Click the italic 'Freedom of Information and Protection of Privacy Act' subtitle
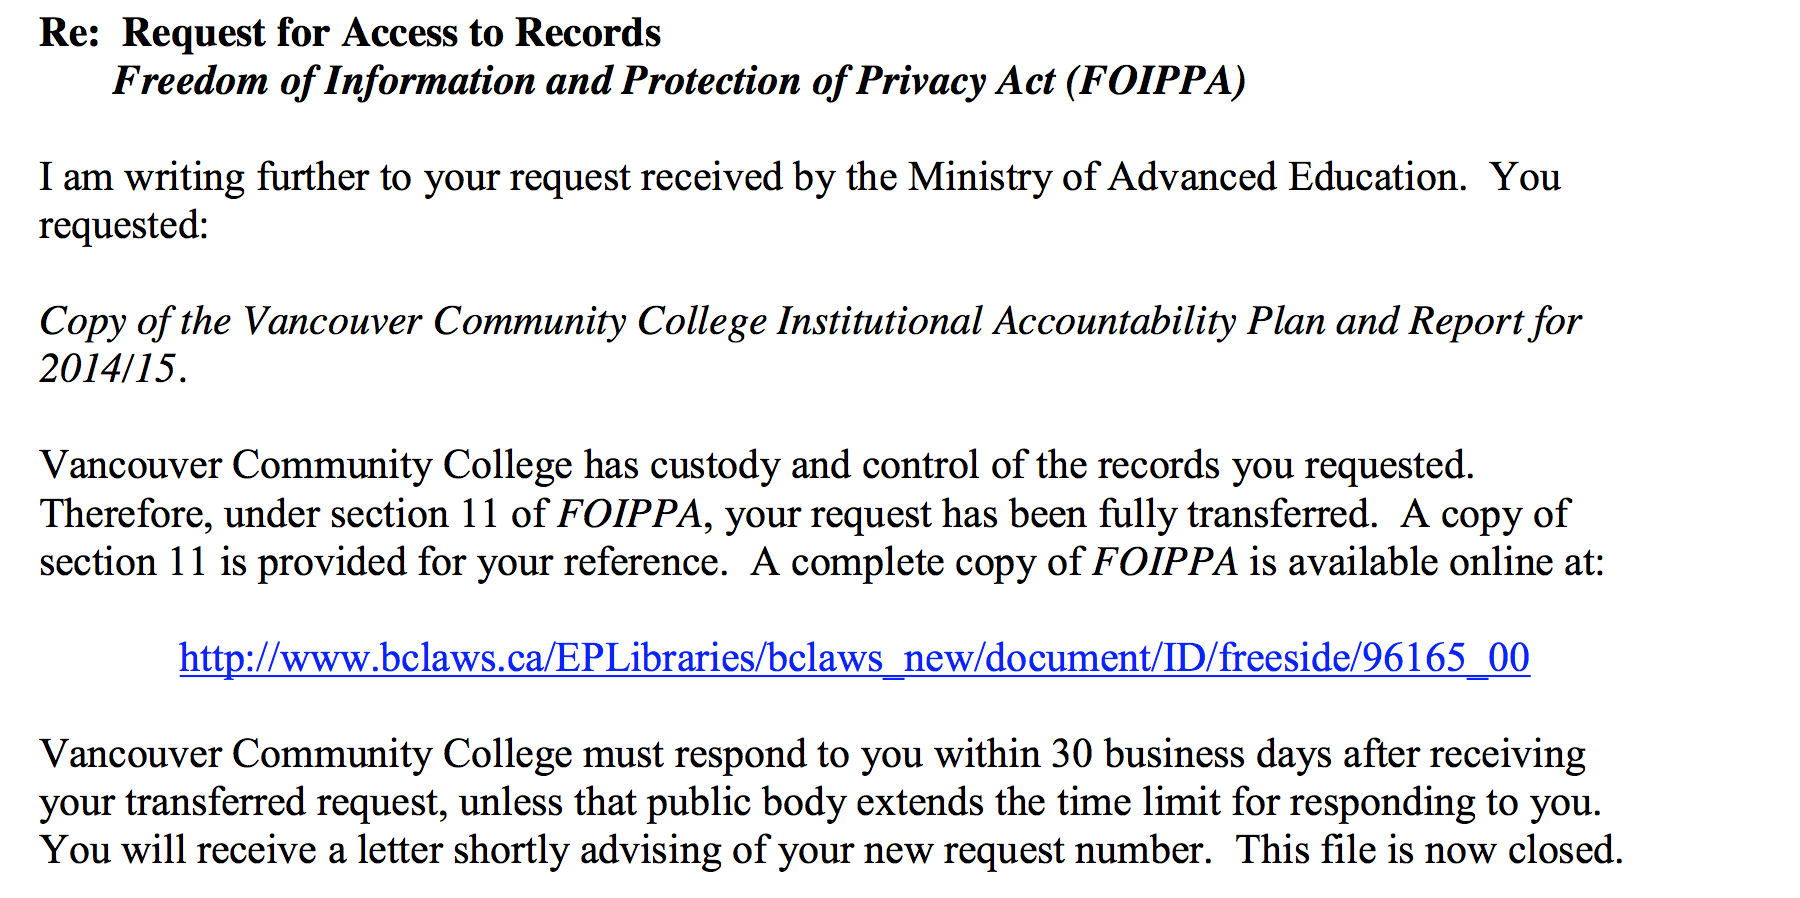Image resolution: width=1800 pixels, height=898 pixels. (583, 81)
